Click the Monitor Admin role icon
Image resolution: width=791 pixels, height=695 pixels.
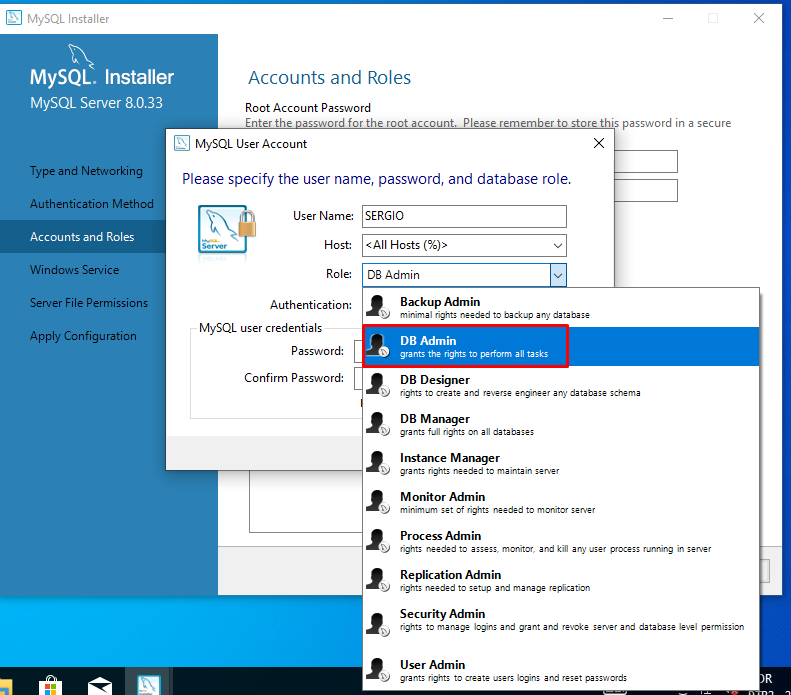pyautogui.click(x=377, y=502)
